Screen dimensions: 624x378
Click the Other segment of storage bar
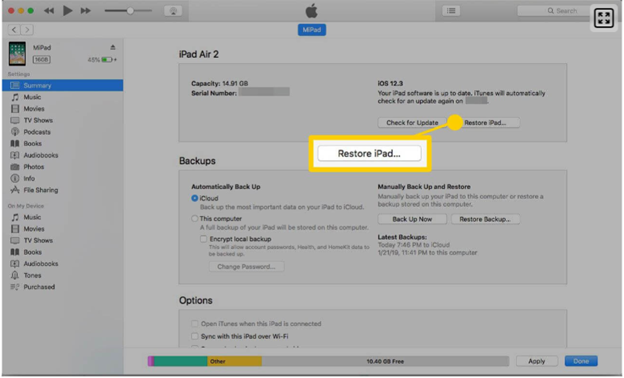click(234, 361)
